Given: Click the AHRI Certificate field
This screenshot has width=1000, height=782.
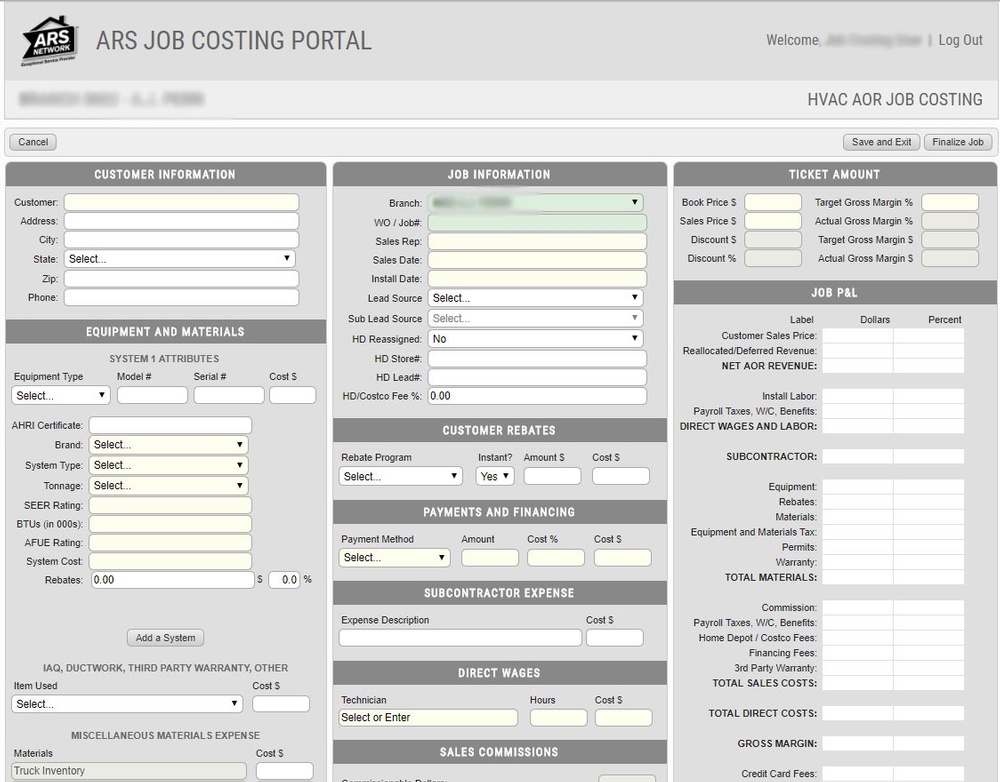Looking at the screenshot, I should click(170, 425).
